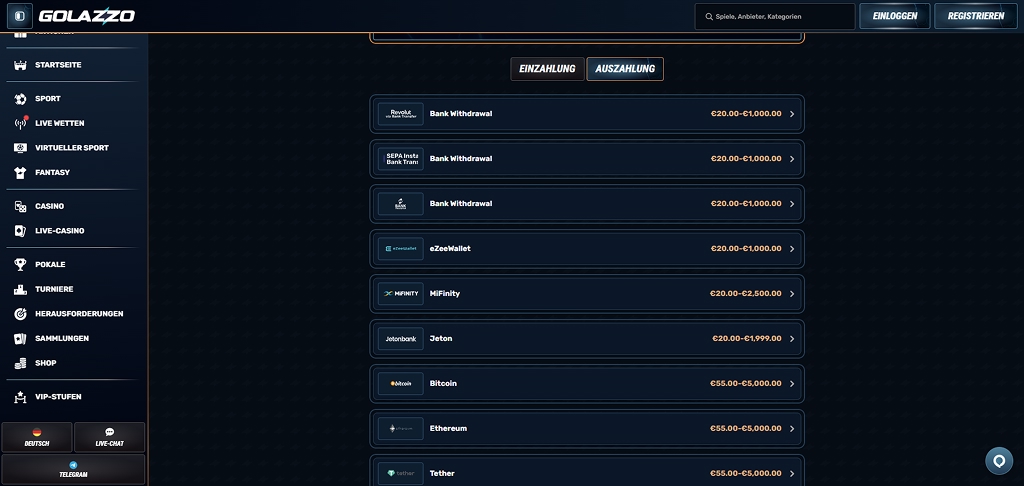The width and height of the screenshot is (1024, 486).
Task: Expand the Jeton row chevron
Action: coord(792,339)
